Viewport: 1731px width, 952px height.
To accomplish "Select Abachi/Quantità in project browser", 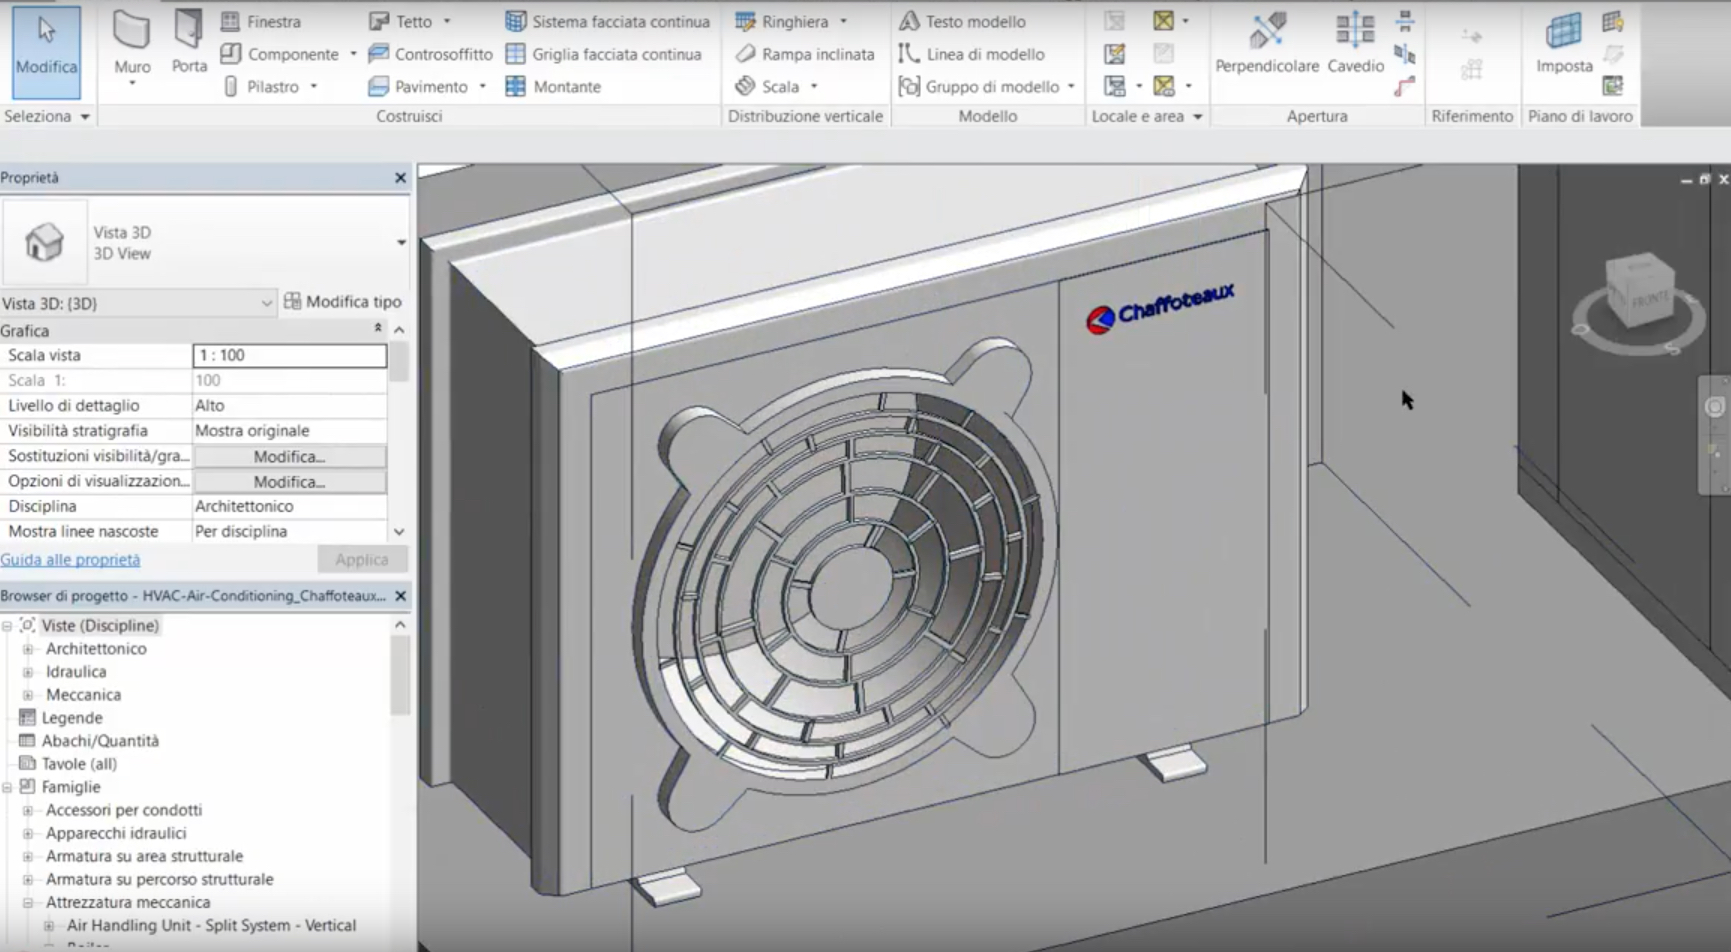I will tap(100, 741).
